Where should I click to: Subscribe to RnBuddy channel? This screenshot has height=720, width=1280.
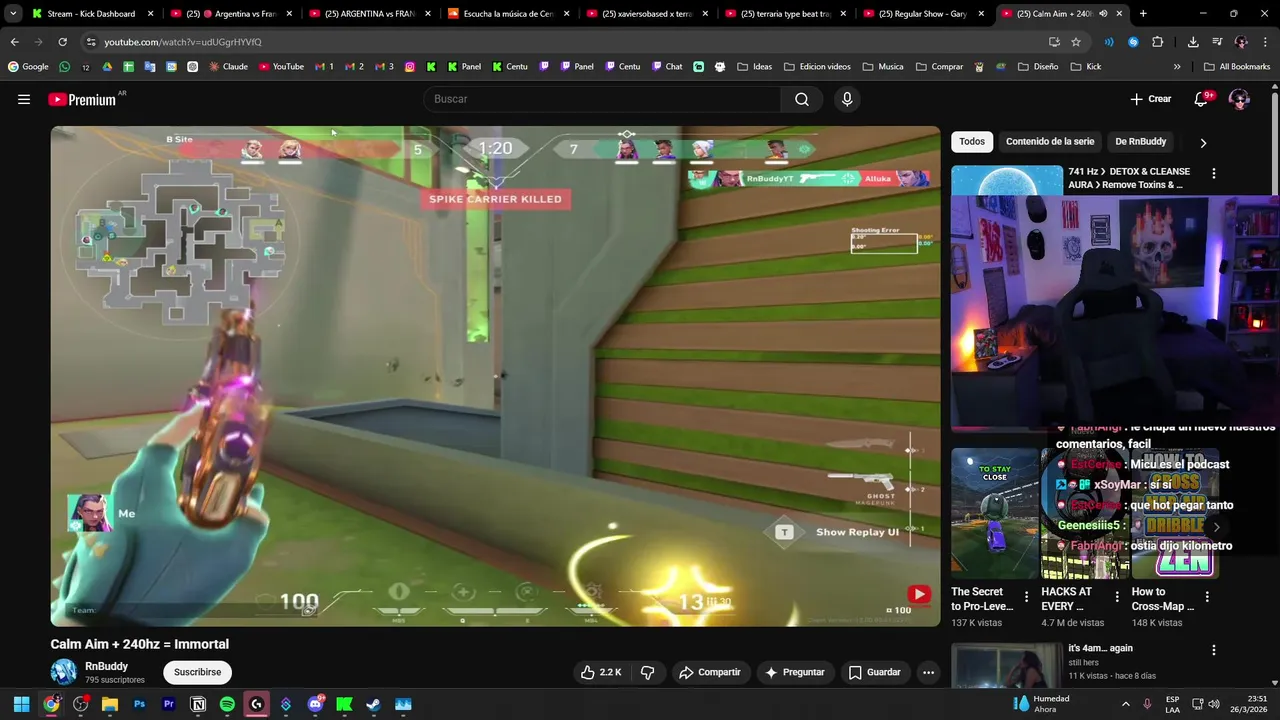pos(197,672)
